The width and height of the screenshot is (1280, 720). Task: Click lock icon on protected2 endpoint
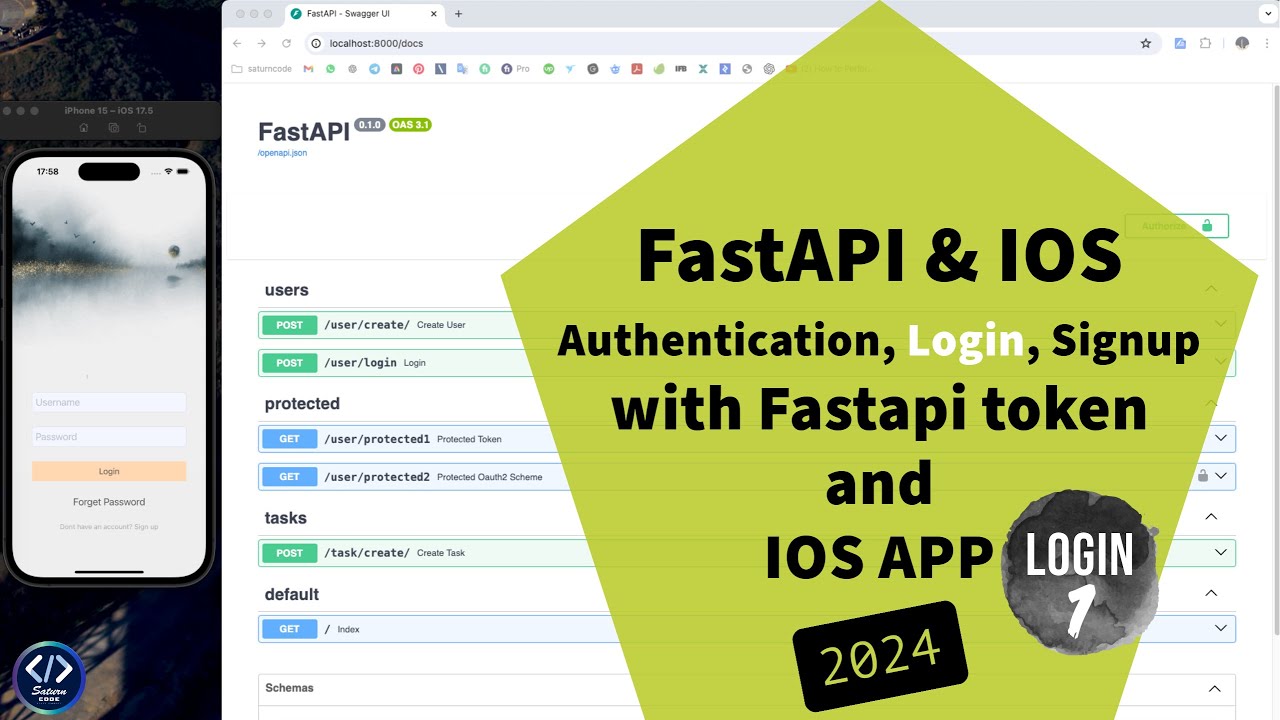coord(1203,476)
